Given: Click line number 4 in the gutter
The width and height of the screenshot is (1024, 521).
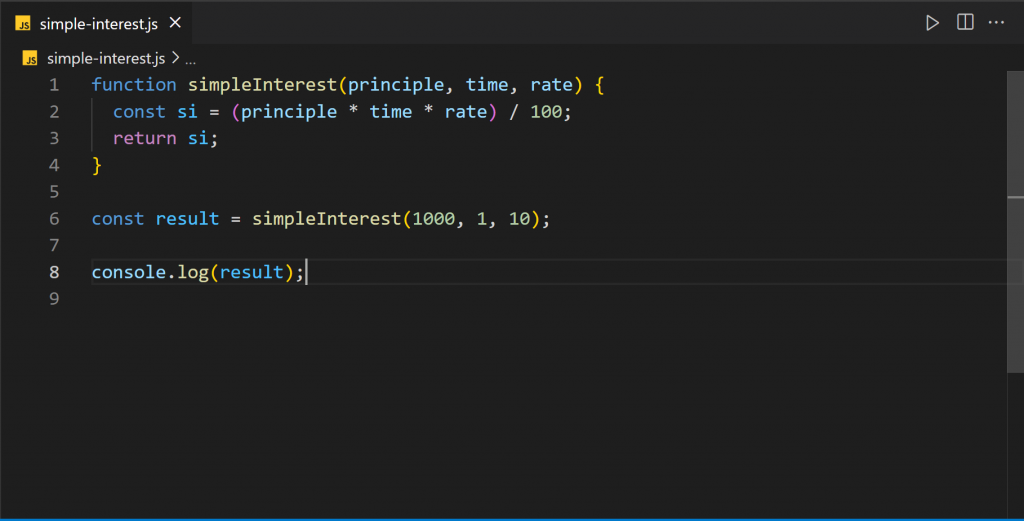Looking at the screenshot, I should [x=54, y=165].
